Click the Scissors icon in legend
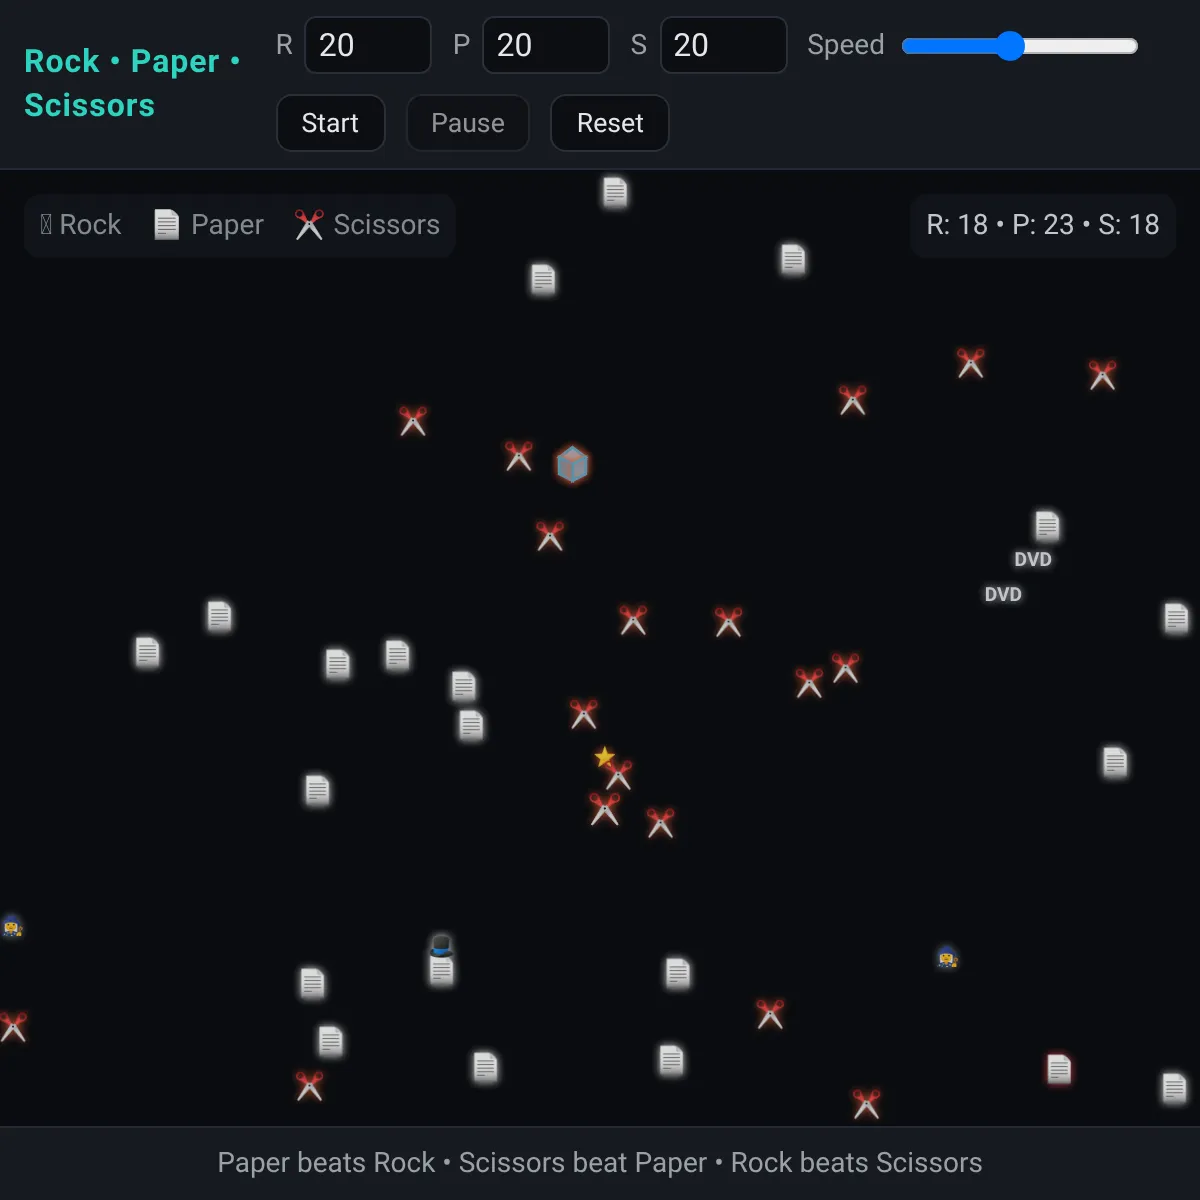The height and width of the screenshot is (1200, 1200). click(309, 225)
